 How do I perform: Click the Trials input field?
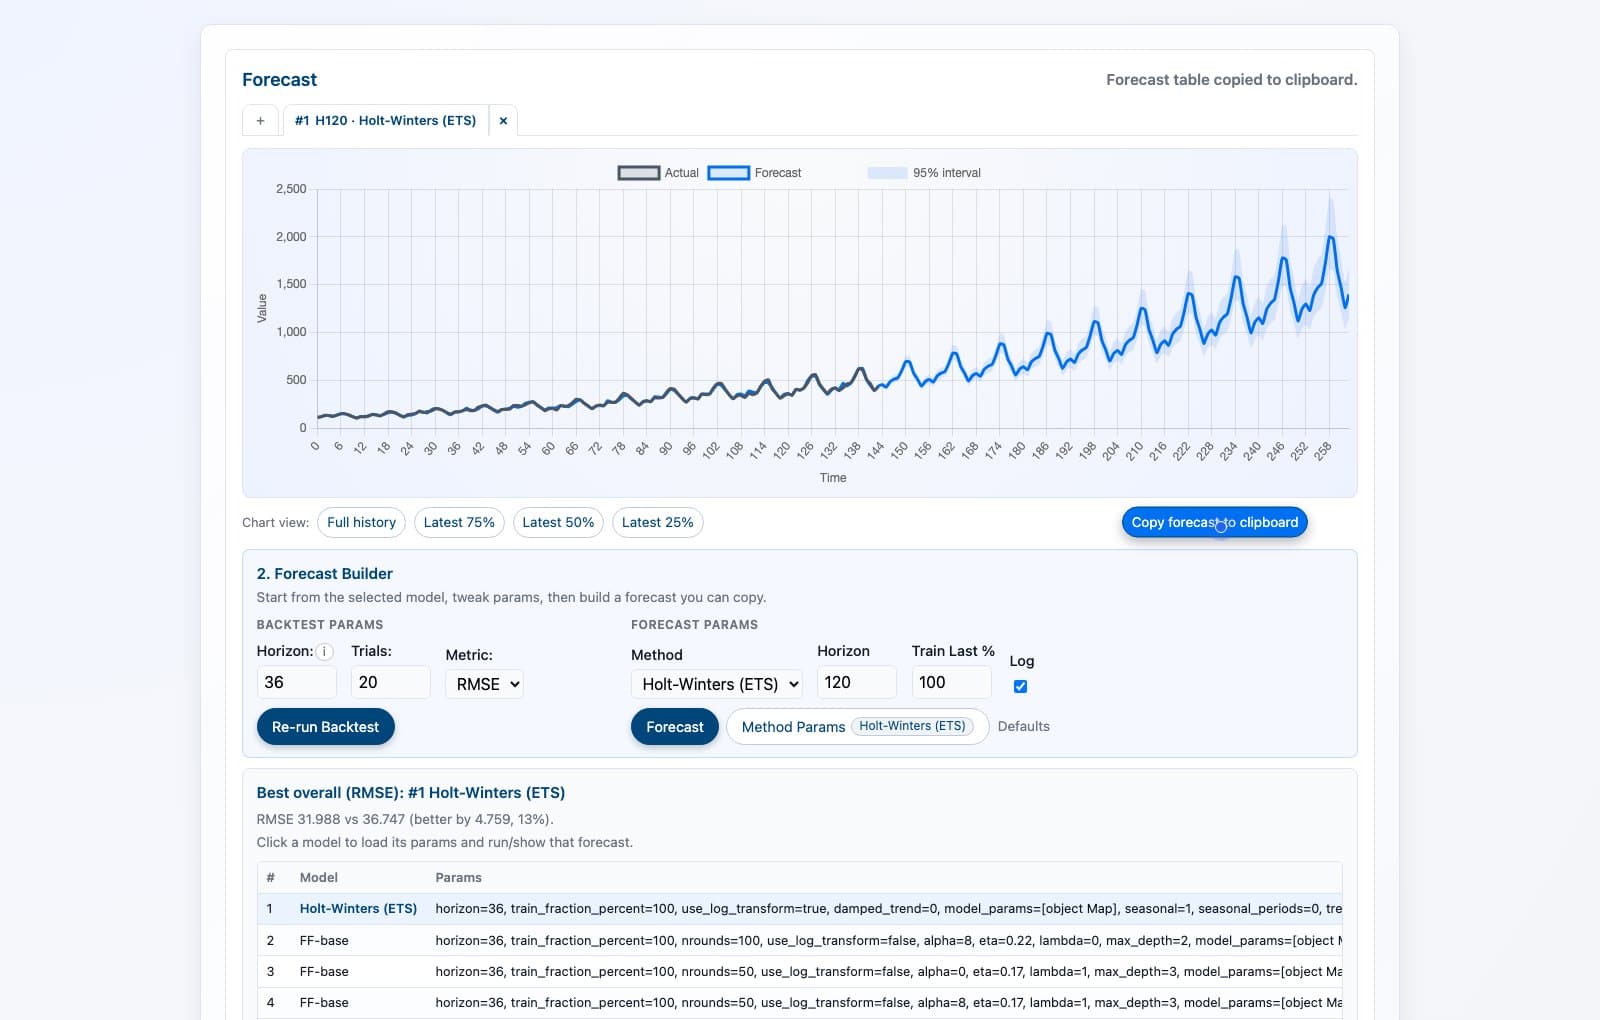[390, 683]
